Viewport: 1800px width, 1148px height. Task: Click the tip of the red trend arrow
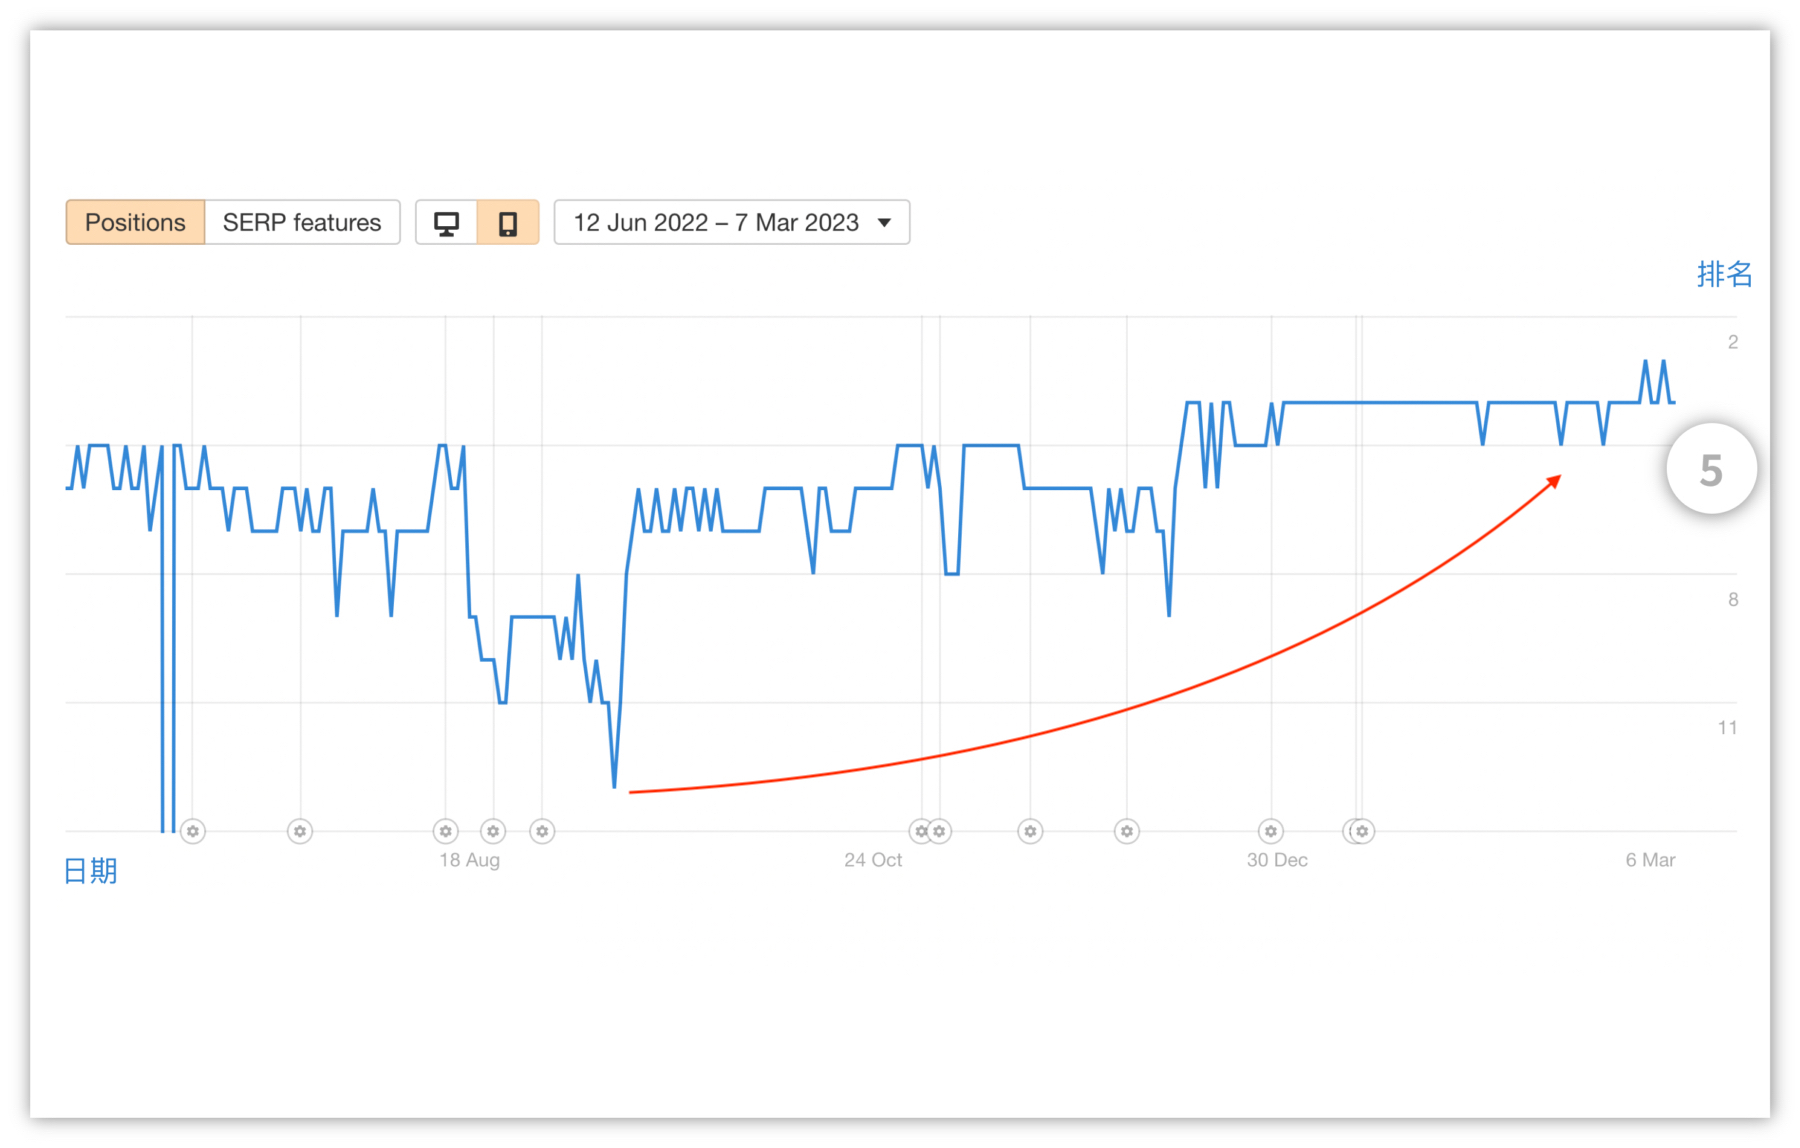[1558, 478]
